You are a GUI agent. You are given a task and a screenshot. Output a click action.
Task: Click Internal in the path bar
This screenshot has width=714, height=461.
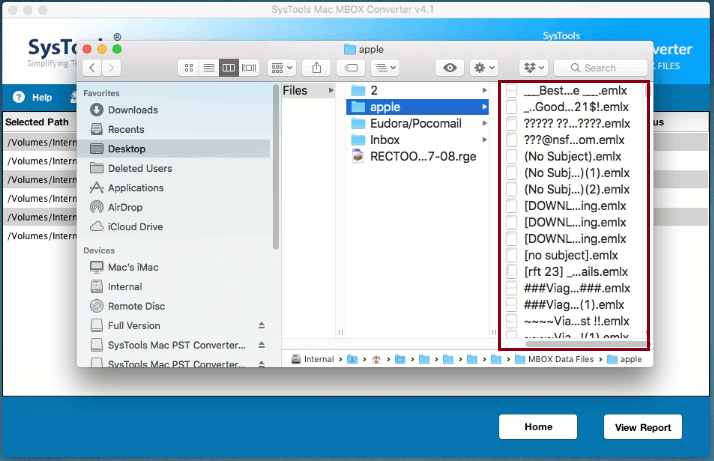tap(313, 359)
